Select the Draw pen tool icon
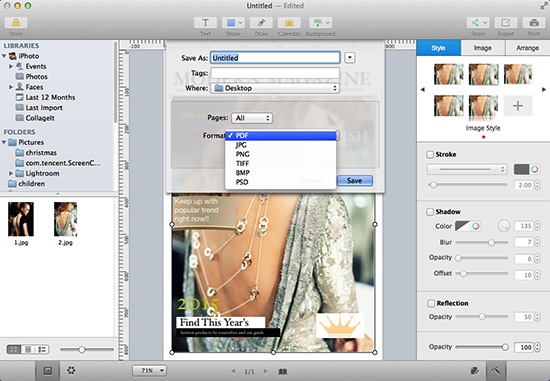The height and width of the screenshot is (381, 550). coord(261,23)
